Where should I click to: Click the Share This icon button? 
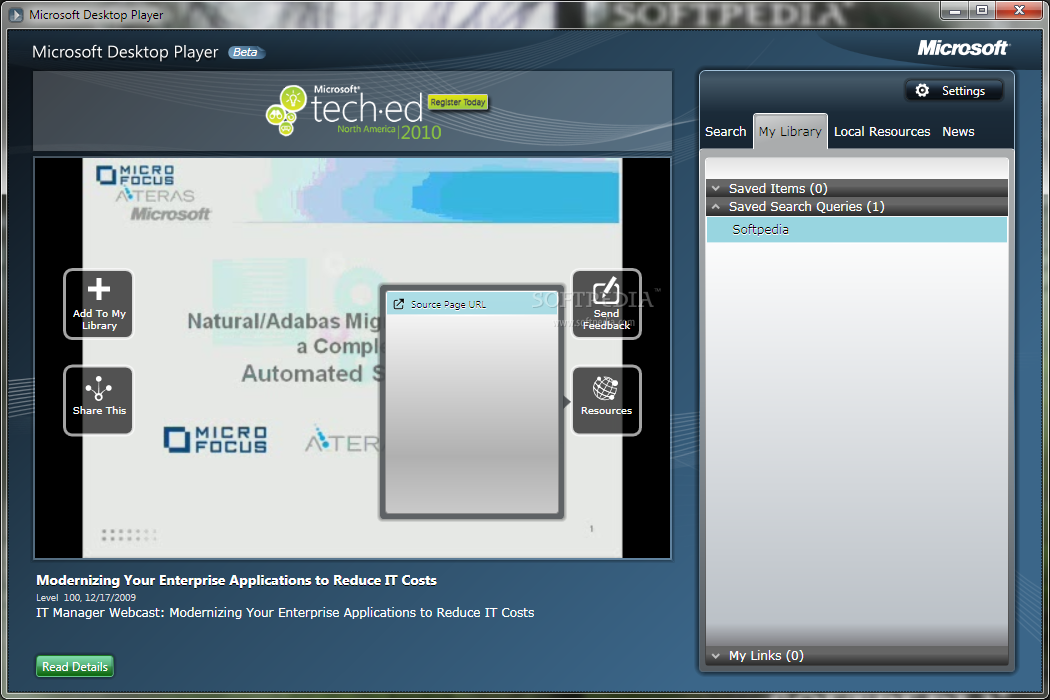(x=98, y=401)
